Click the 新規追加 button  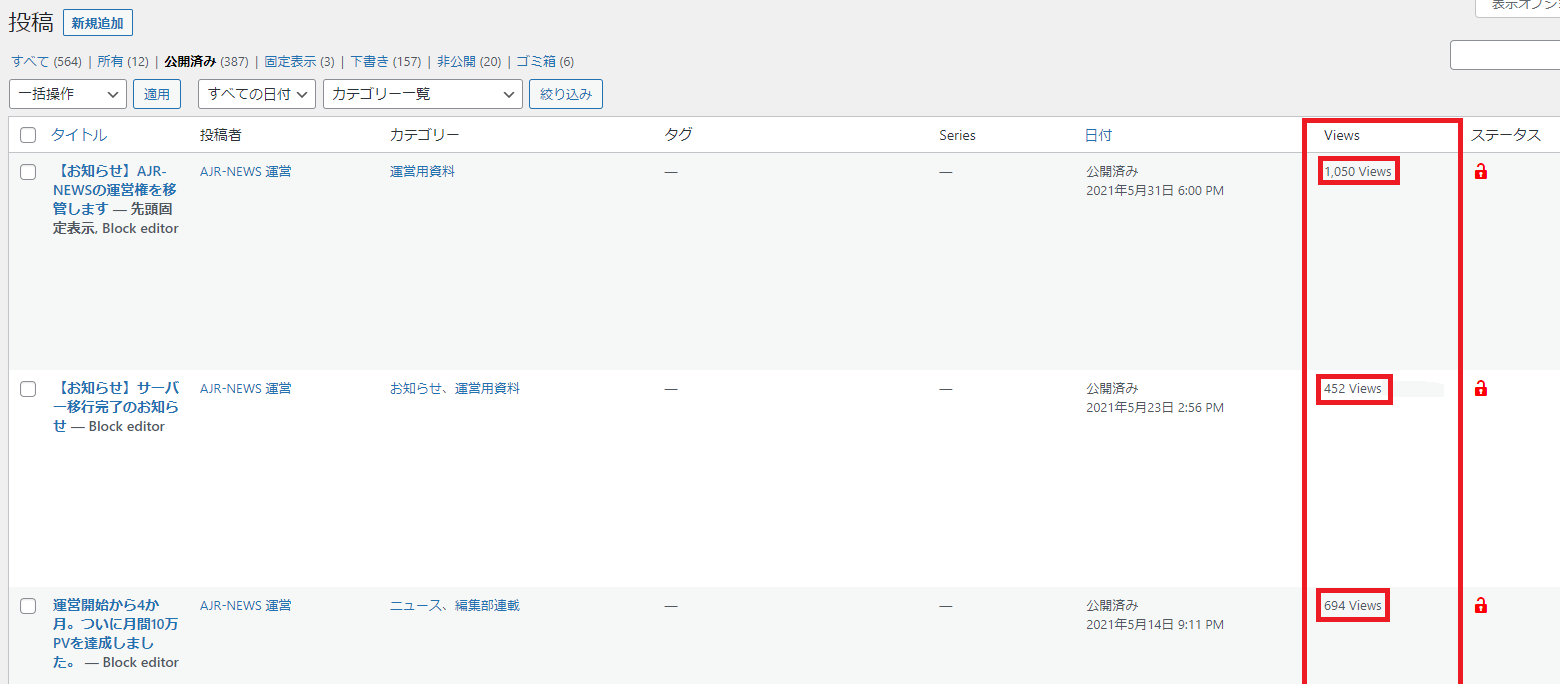coord(97,23)
